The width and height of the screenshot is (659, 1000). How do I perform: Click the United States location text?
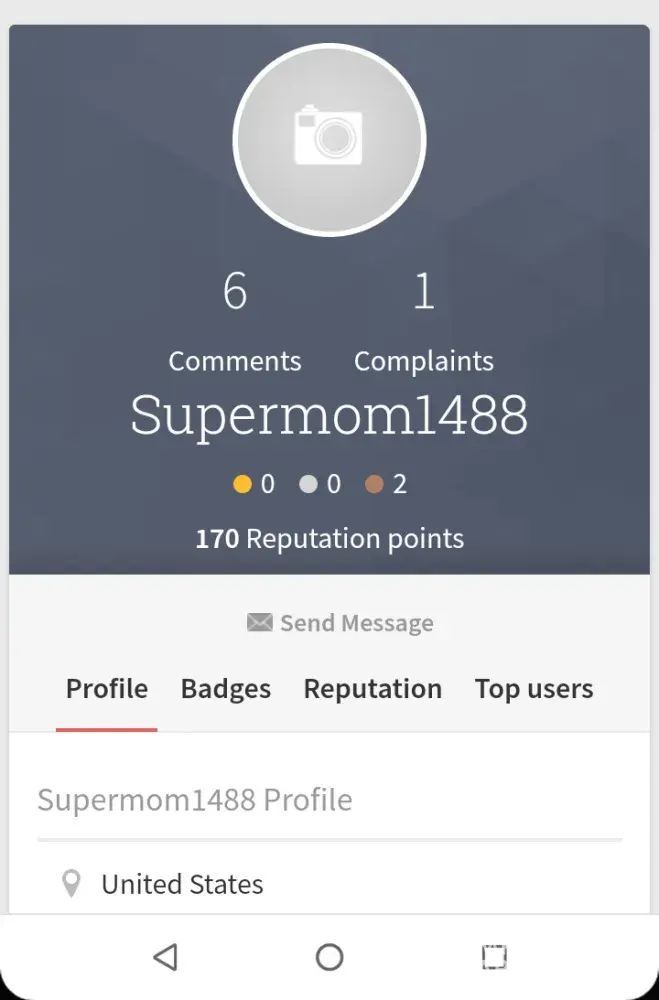click(x=183, y=884)
